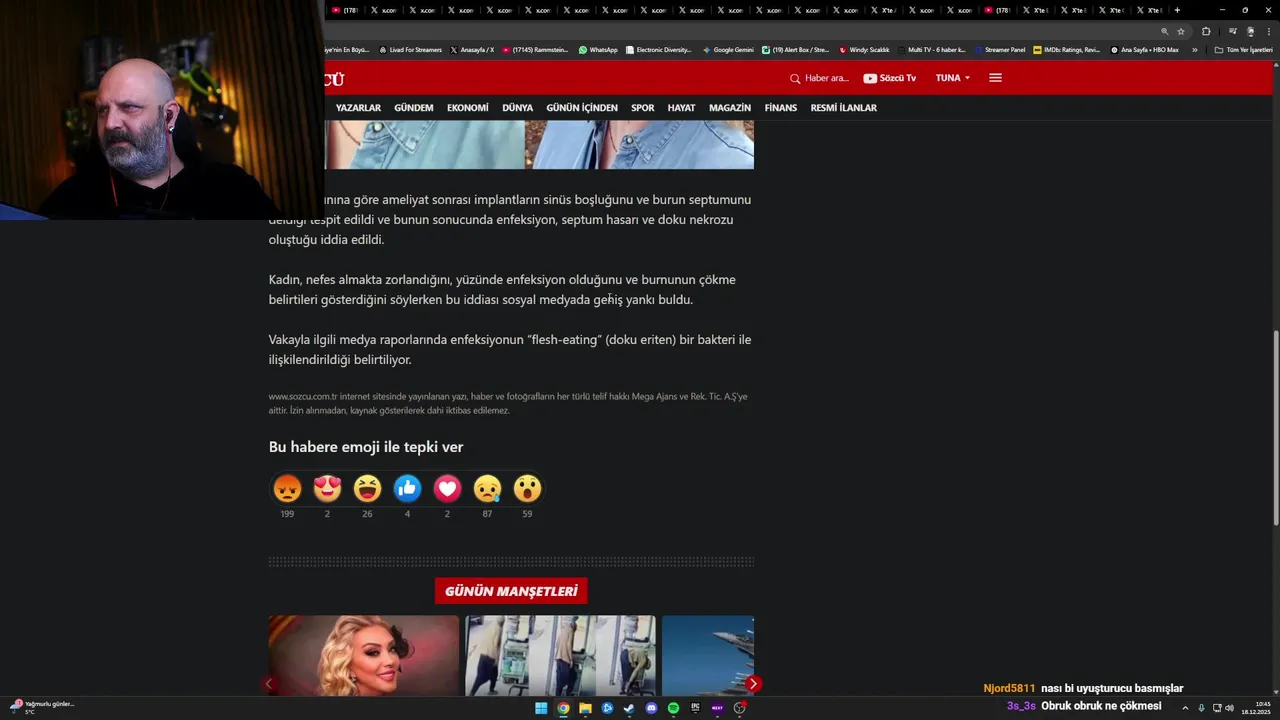The image size is (1280, 720).
Task: React with the blue thumbs-up emoji
Action: click(407, 488)
